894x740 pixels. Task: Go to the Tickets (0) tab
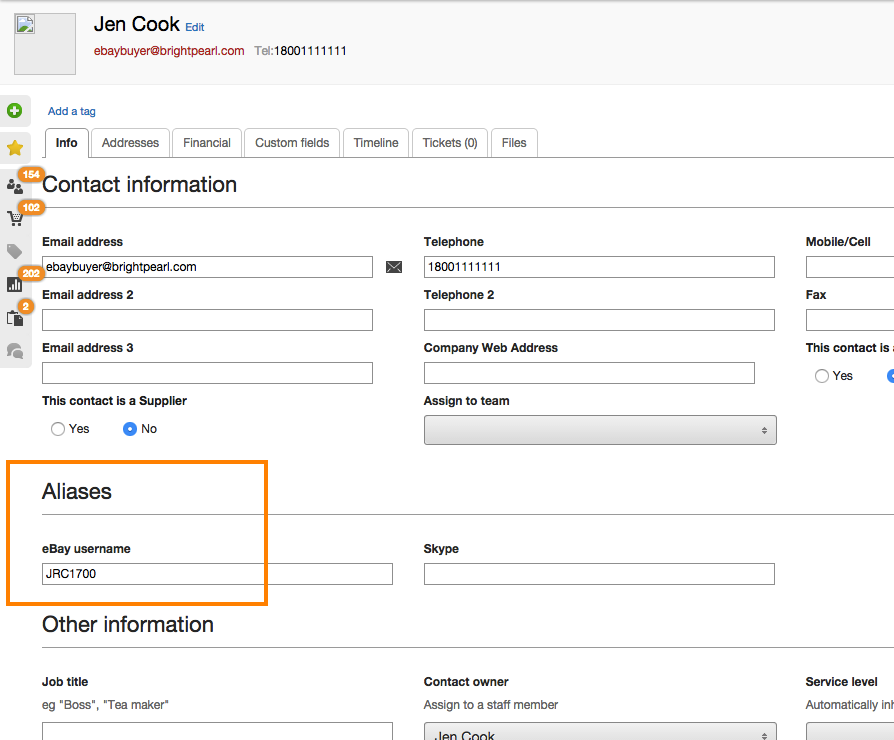tap(450, 143)
